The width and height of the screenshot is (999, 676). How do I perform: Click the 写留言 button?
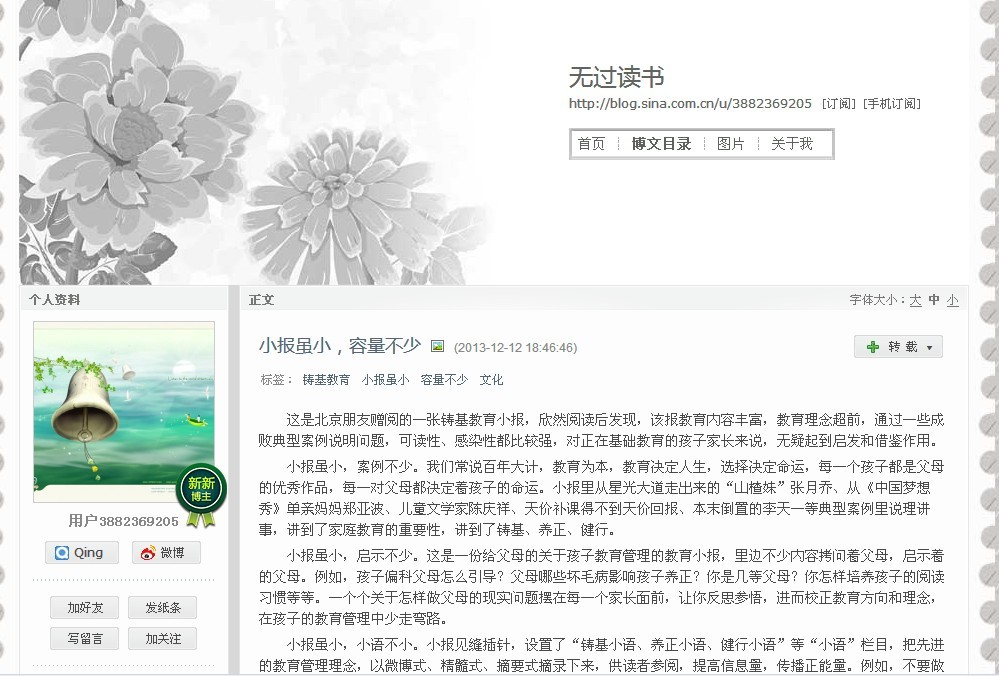coord(85,638)
